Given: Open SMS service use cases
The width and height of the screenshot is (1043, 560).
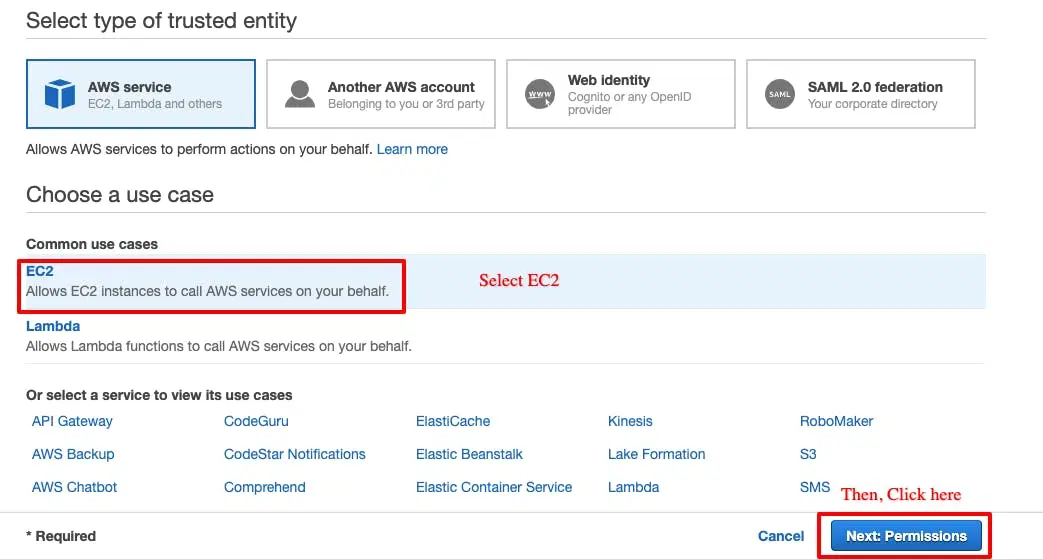Looking at the screenshot, I should pyautogui.click(x=815, y=487).
